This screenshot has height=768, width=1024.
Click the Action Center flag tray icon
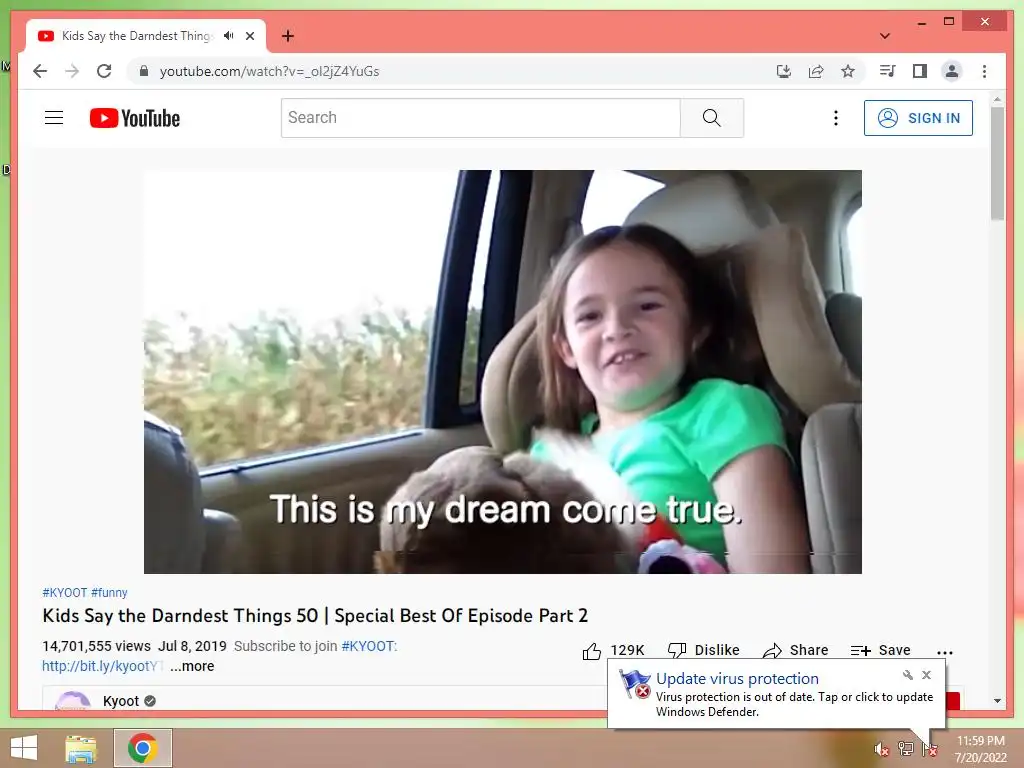coord(929,749)
